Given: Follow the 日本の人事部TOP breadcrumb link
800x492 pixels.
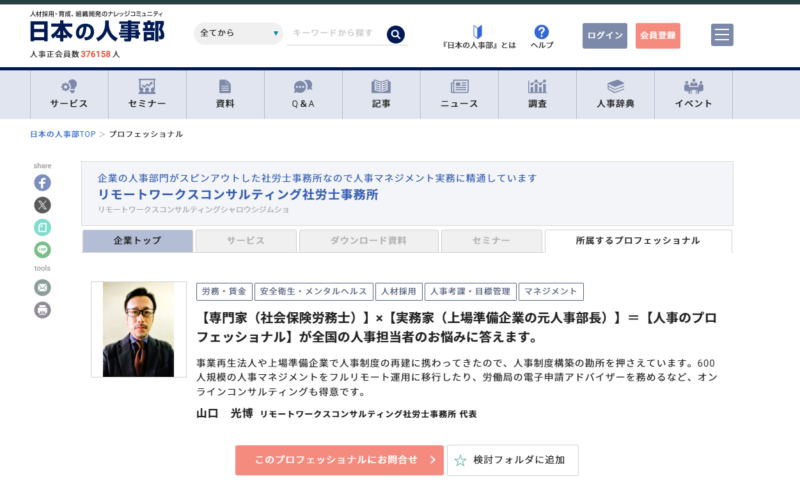Looking at the screenshot, I should tap(63, 134).
